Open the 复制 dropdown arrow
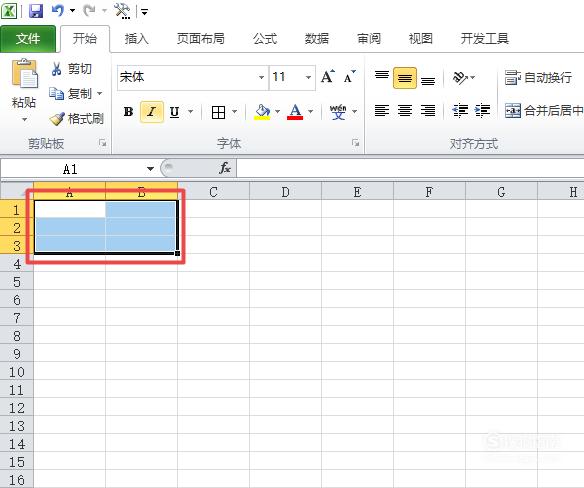 click(x=99, y=93)
